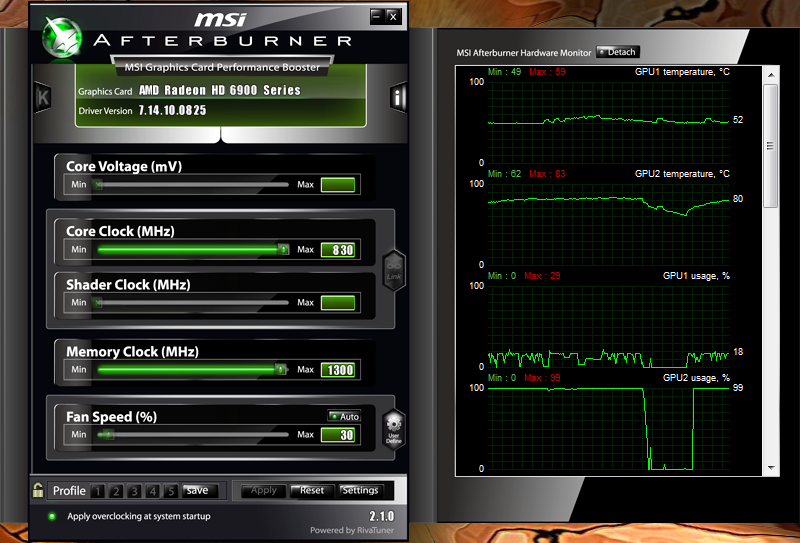800x543 pixels.
Task: Click the GPU1 temperature graph
Action: click(609, 122)
